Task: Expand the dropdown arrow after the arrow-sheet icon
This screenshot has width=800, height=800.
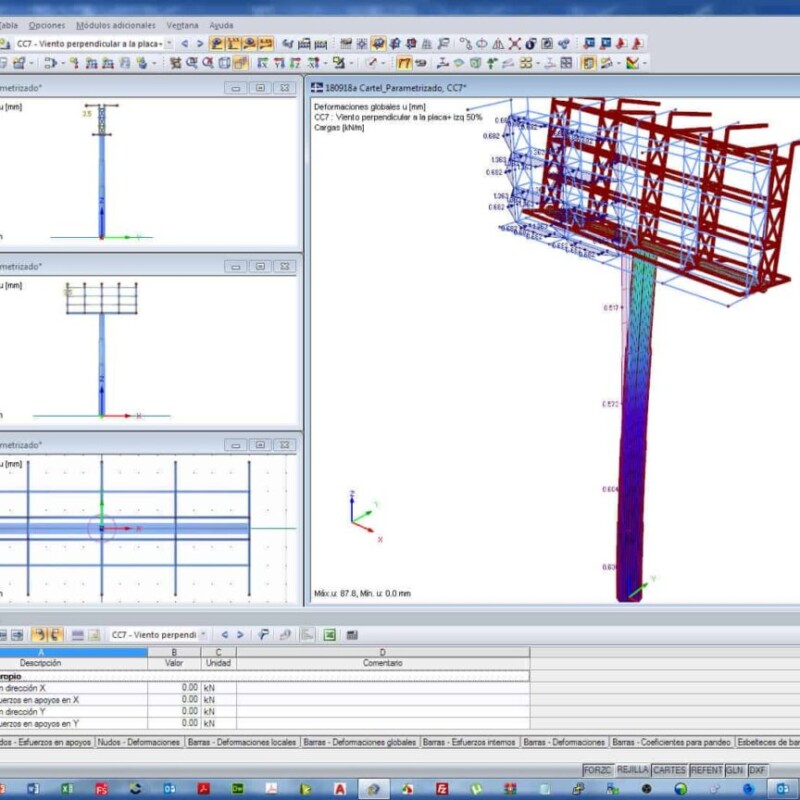Action: 63,63
